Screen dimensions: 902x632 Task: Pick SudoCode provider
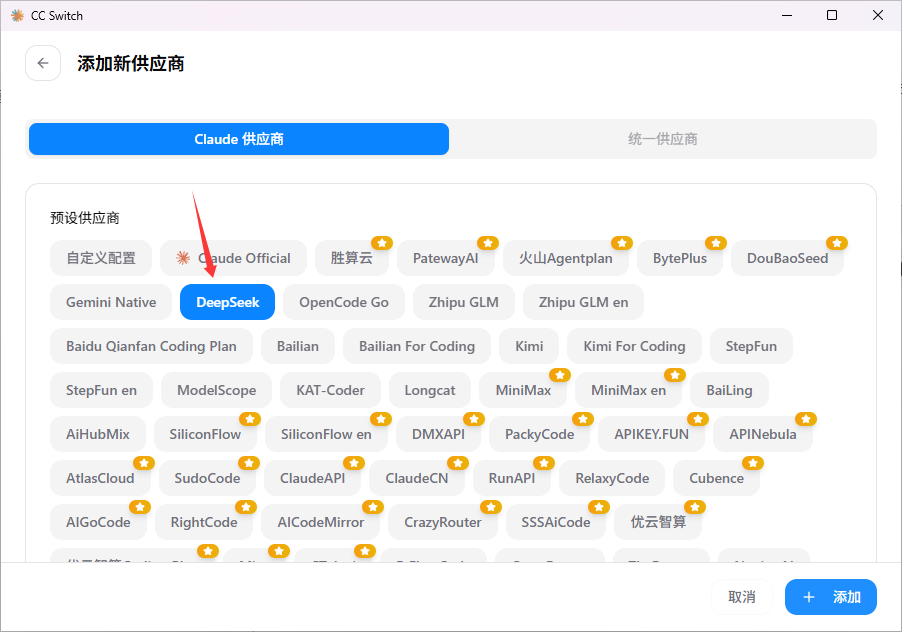point(207,478)
